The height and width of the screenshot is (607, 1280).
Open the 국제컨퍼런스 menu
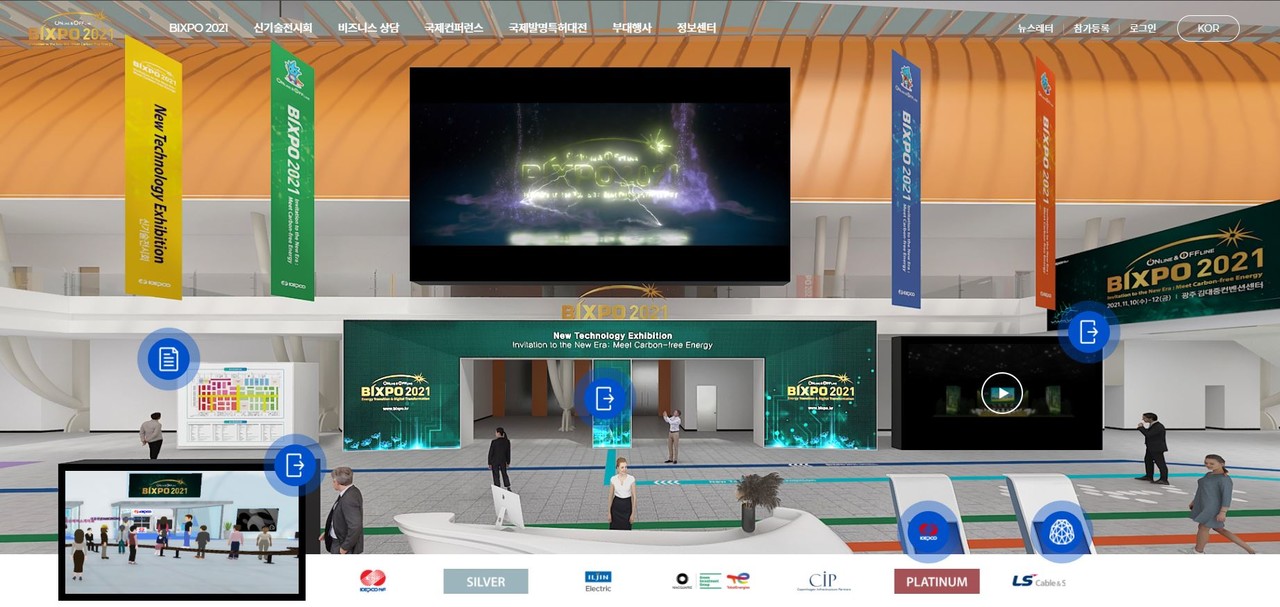(453, 28)
